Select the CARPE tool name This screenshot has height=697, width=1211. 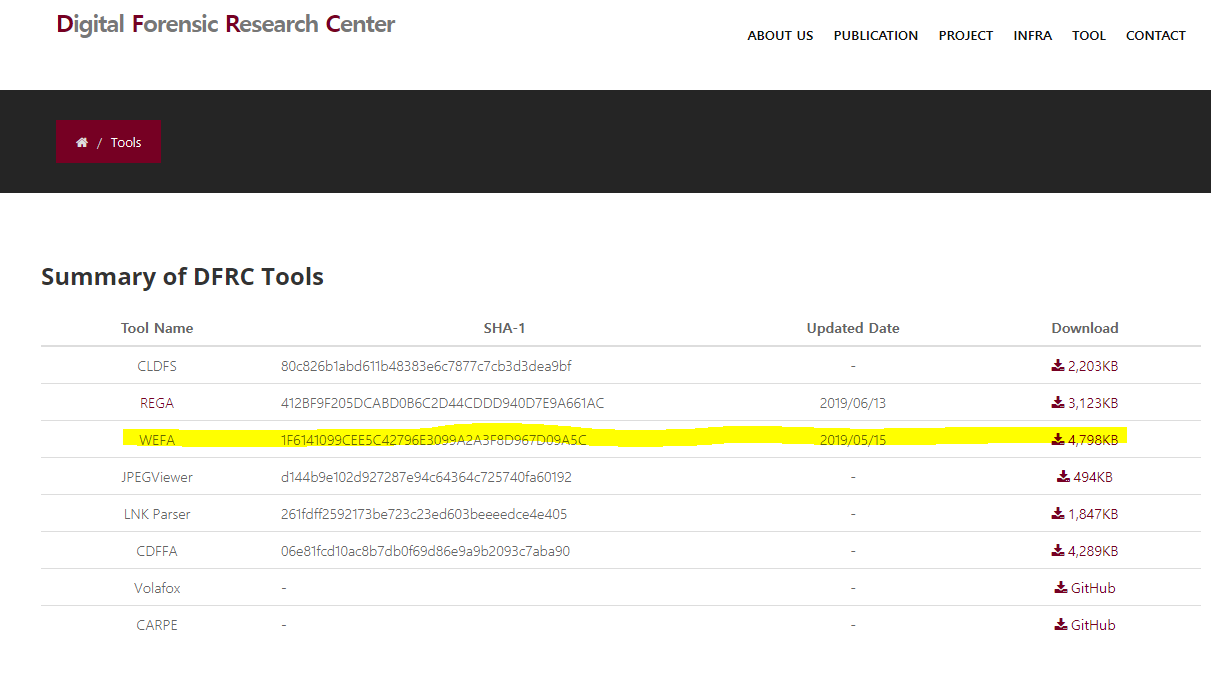click(x=157, y=625)
